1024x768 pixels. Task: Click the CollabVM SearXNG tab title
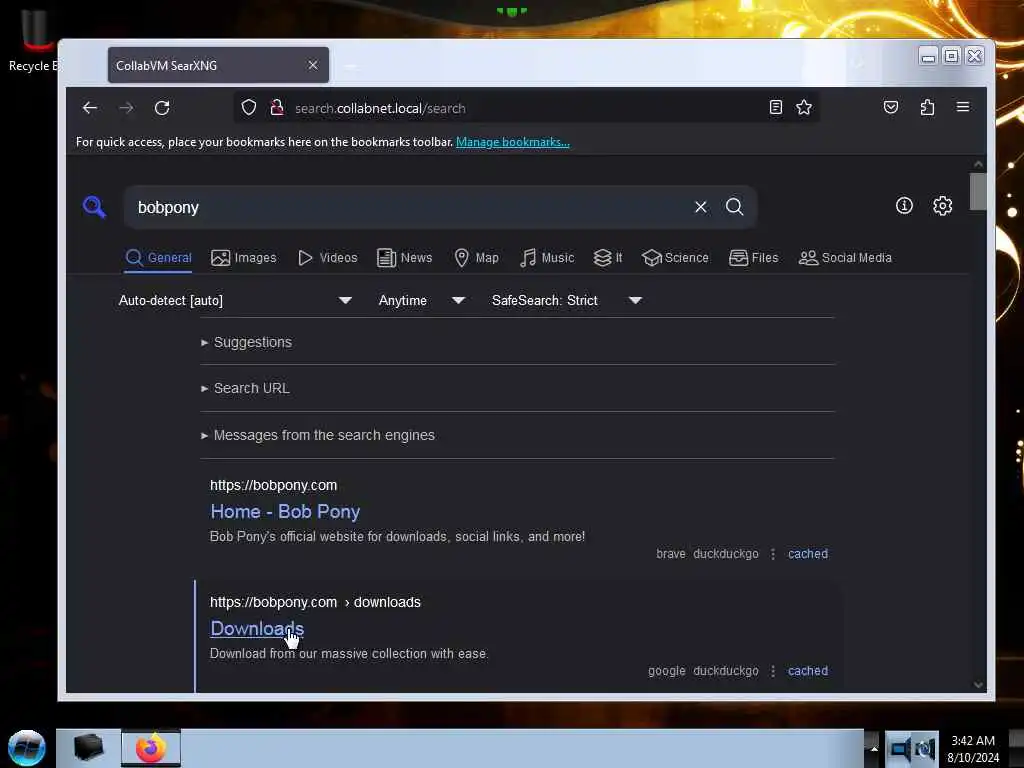[167, 65]
